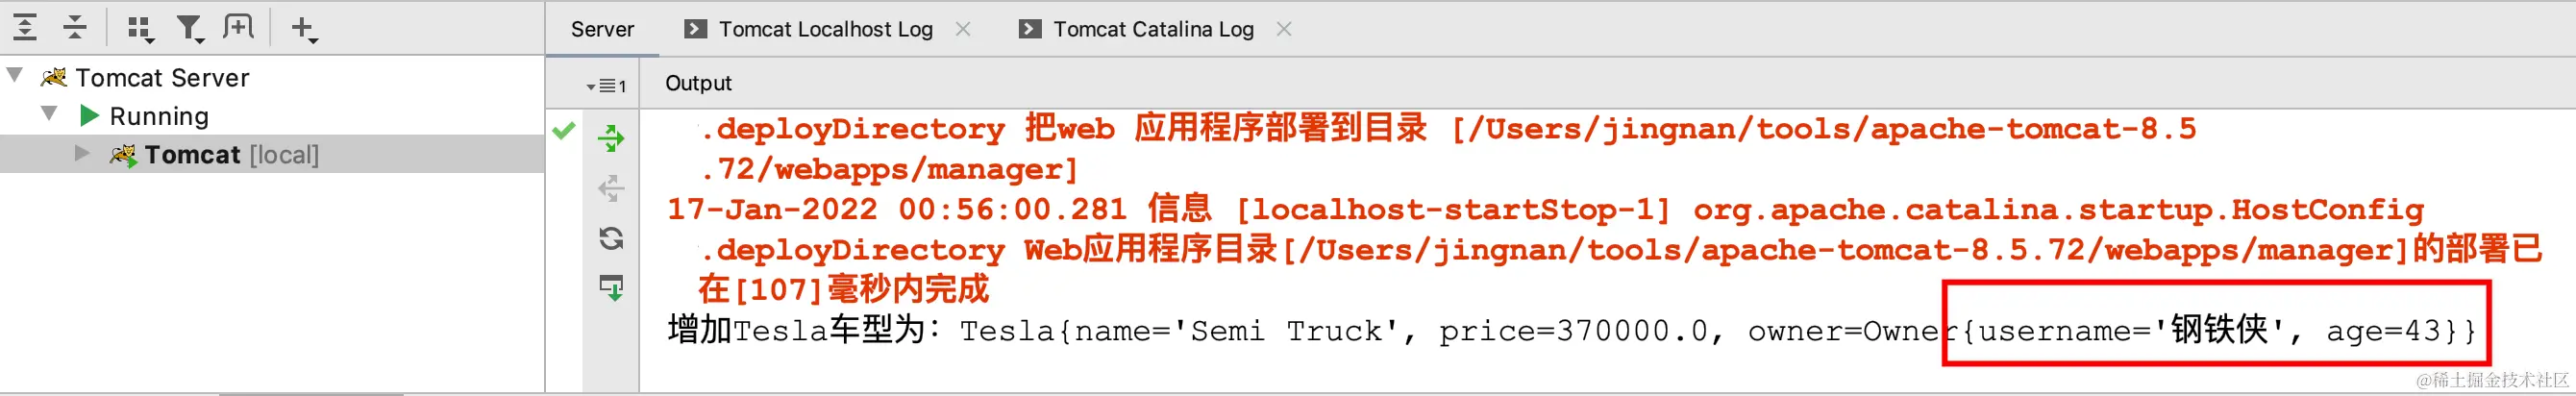Click Open in New Tab icon
This screenshot has height=396, width=2576.
[x=238, y=27]
